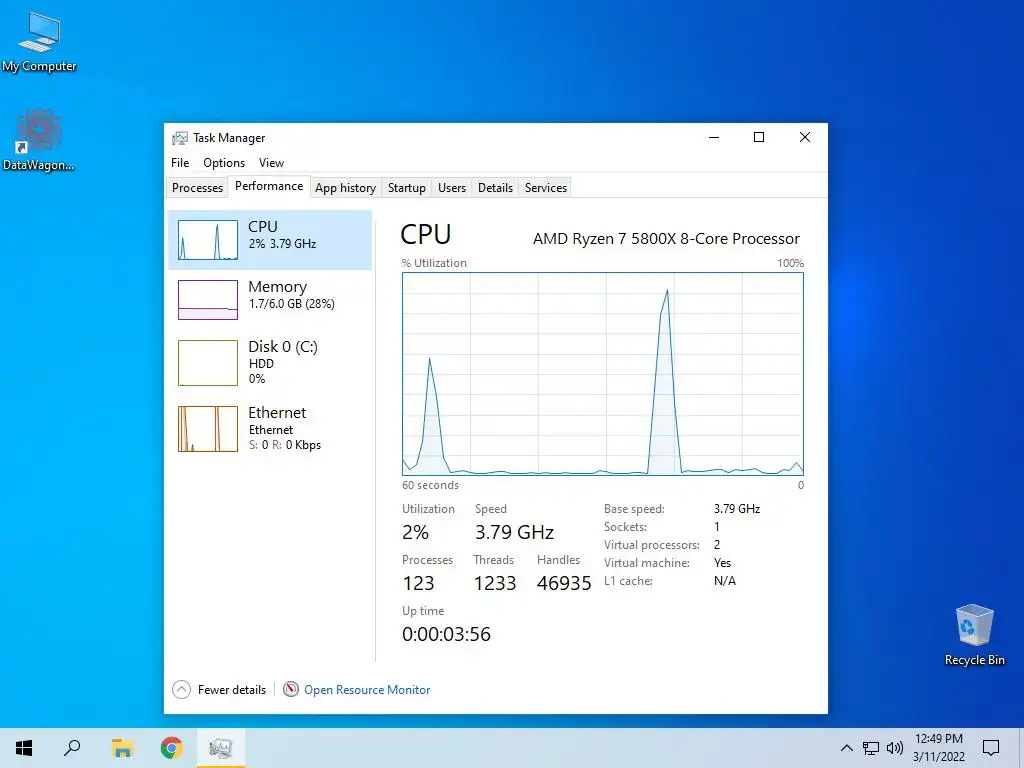Switch to the Startup tab
This screenshot has width=1024, height=768.
[x=406, y=188]
